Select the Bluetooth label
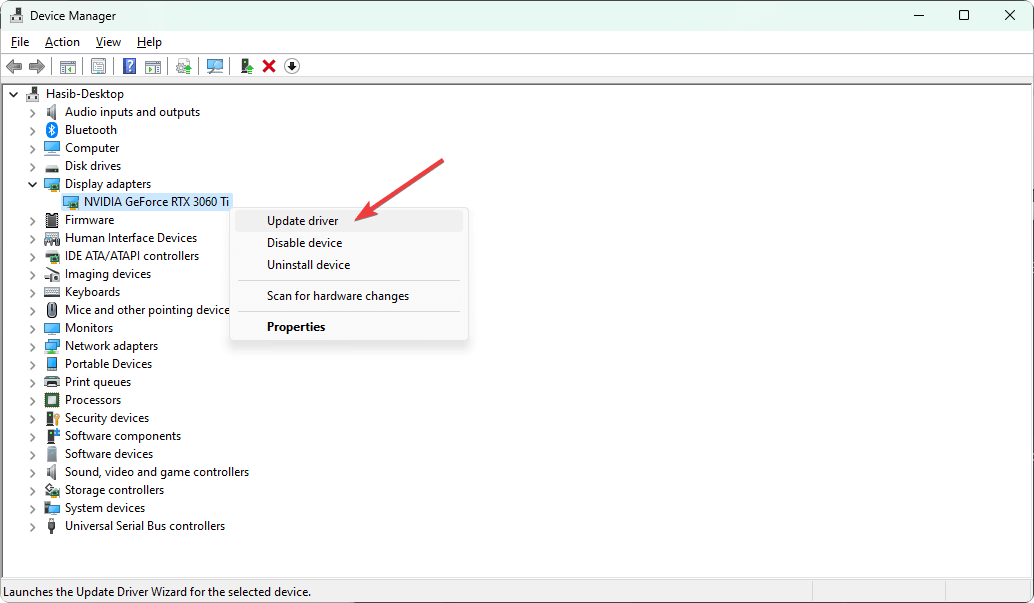 tap(90, 130)
